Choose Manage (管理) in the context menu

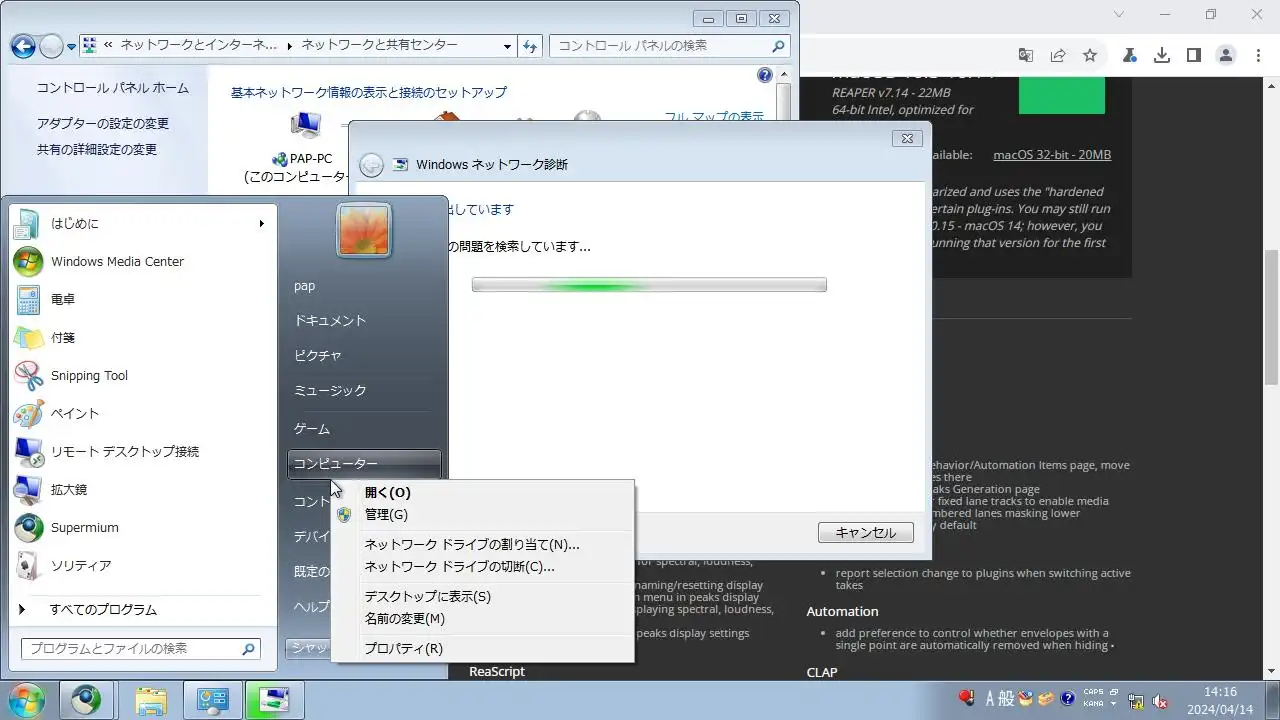pos(482,514)
